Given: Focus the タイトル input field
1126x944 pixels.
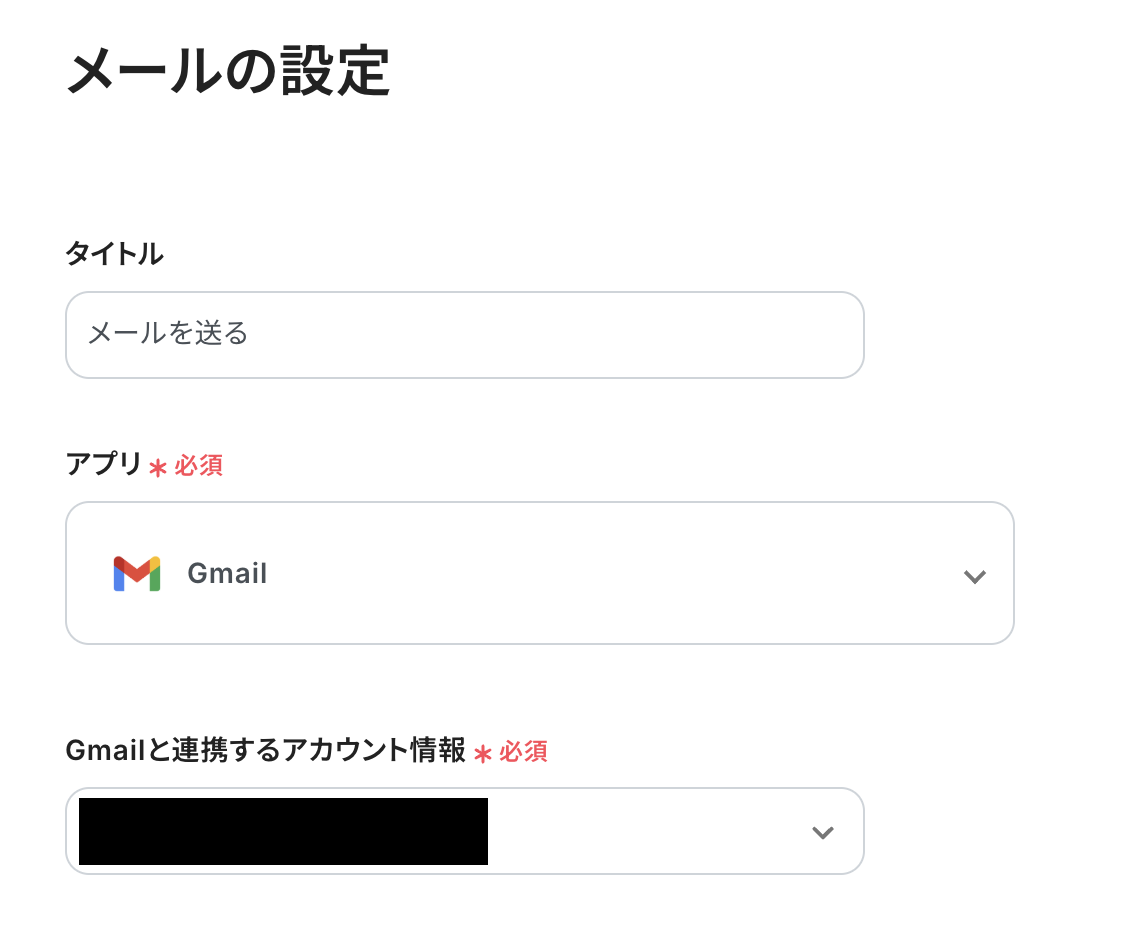Looking at the screenshot, I should [x=464, y=335].
